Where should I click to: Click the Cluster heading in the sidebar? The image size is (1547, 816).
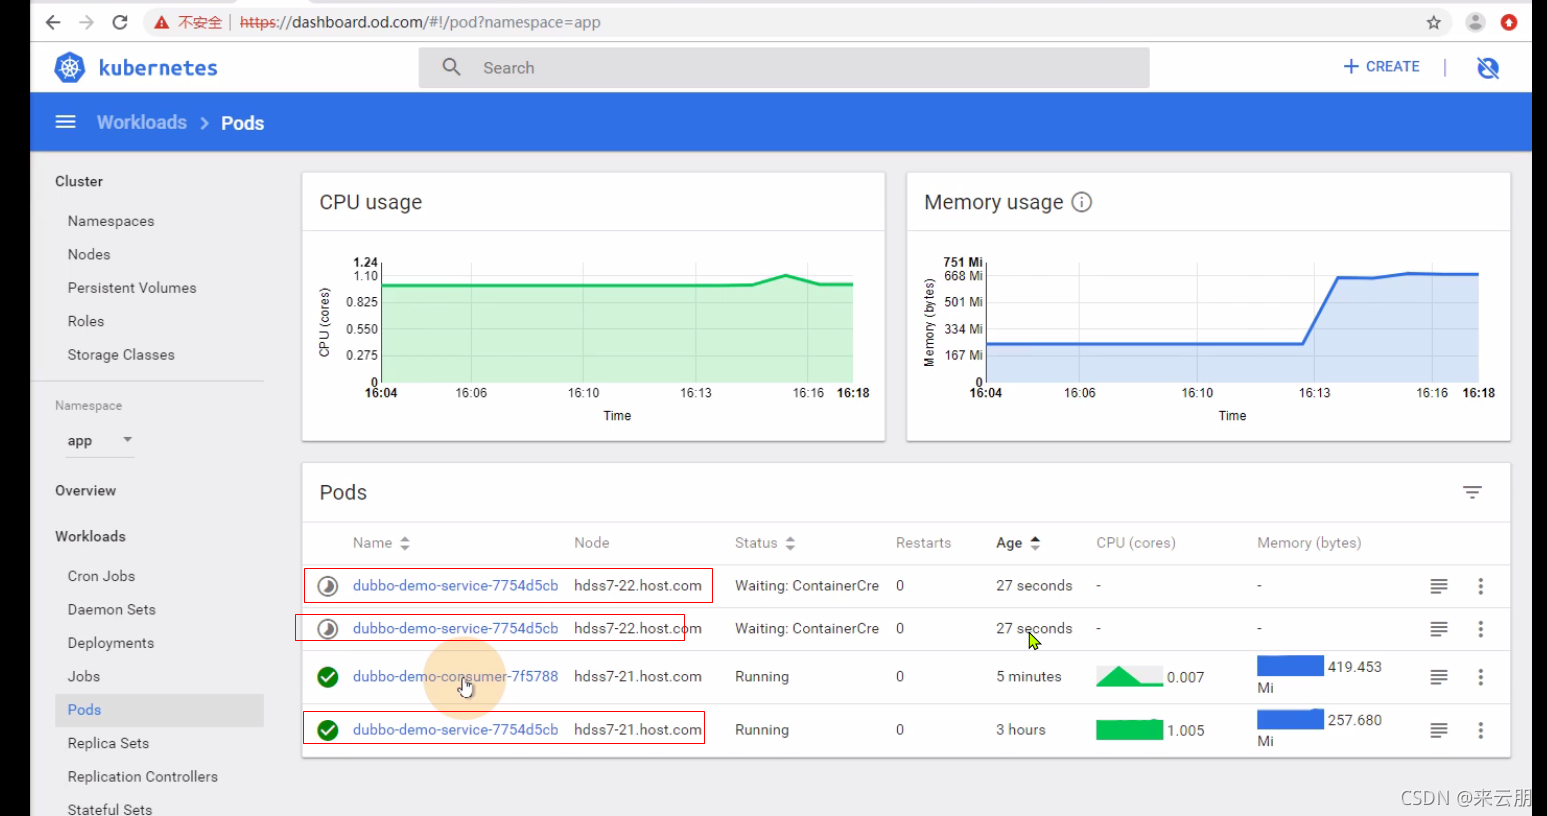(x=79, y=181)
